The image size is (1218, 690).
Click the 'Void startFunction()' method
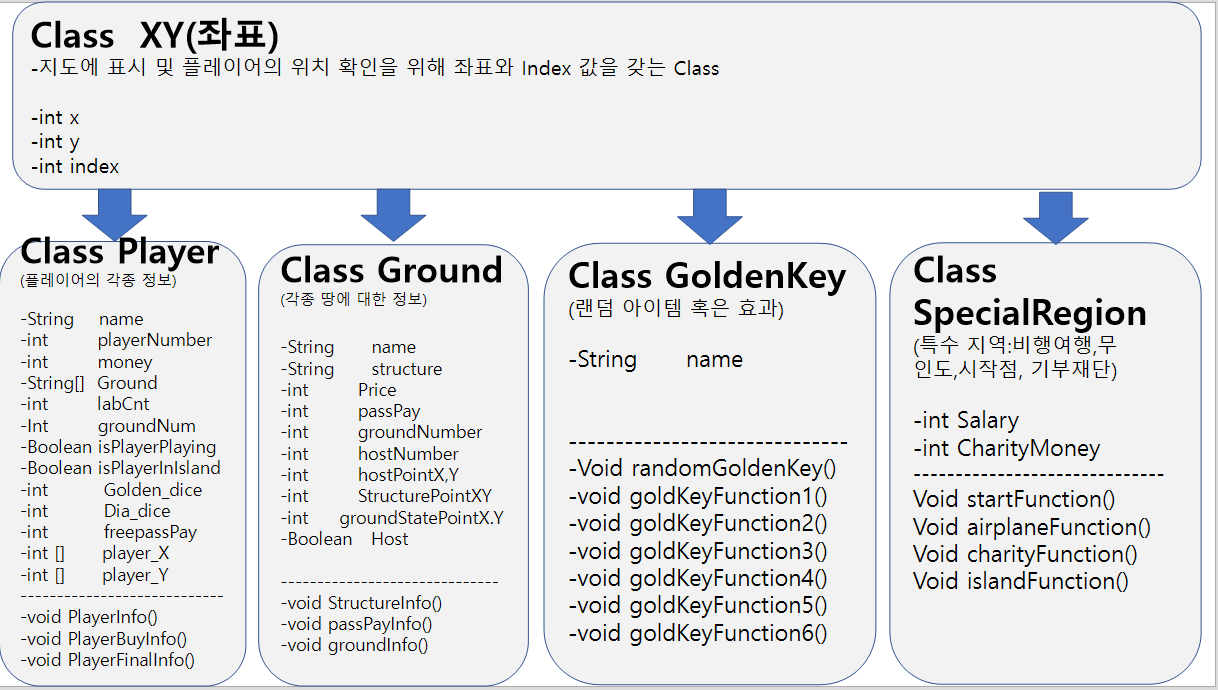click(x=1014, y=499)
